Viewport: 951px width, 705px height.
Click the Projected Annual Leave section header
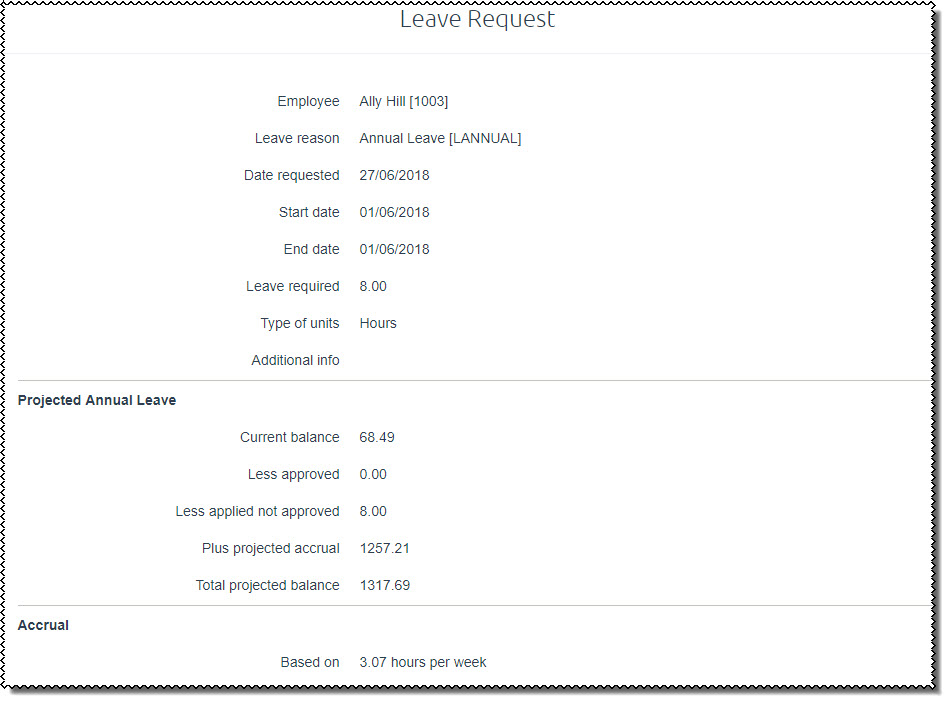click(x=97, y=400)
